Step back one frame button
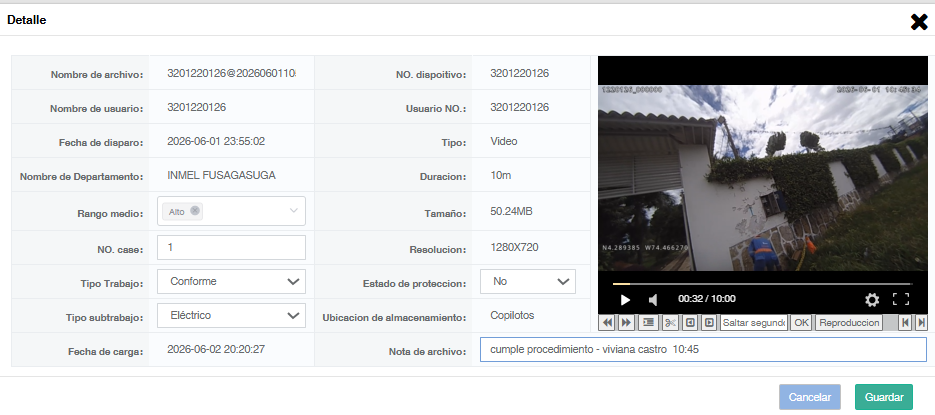This screenshot has height=415, width=935. click(690, 323)
